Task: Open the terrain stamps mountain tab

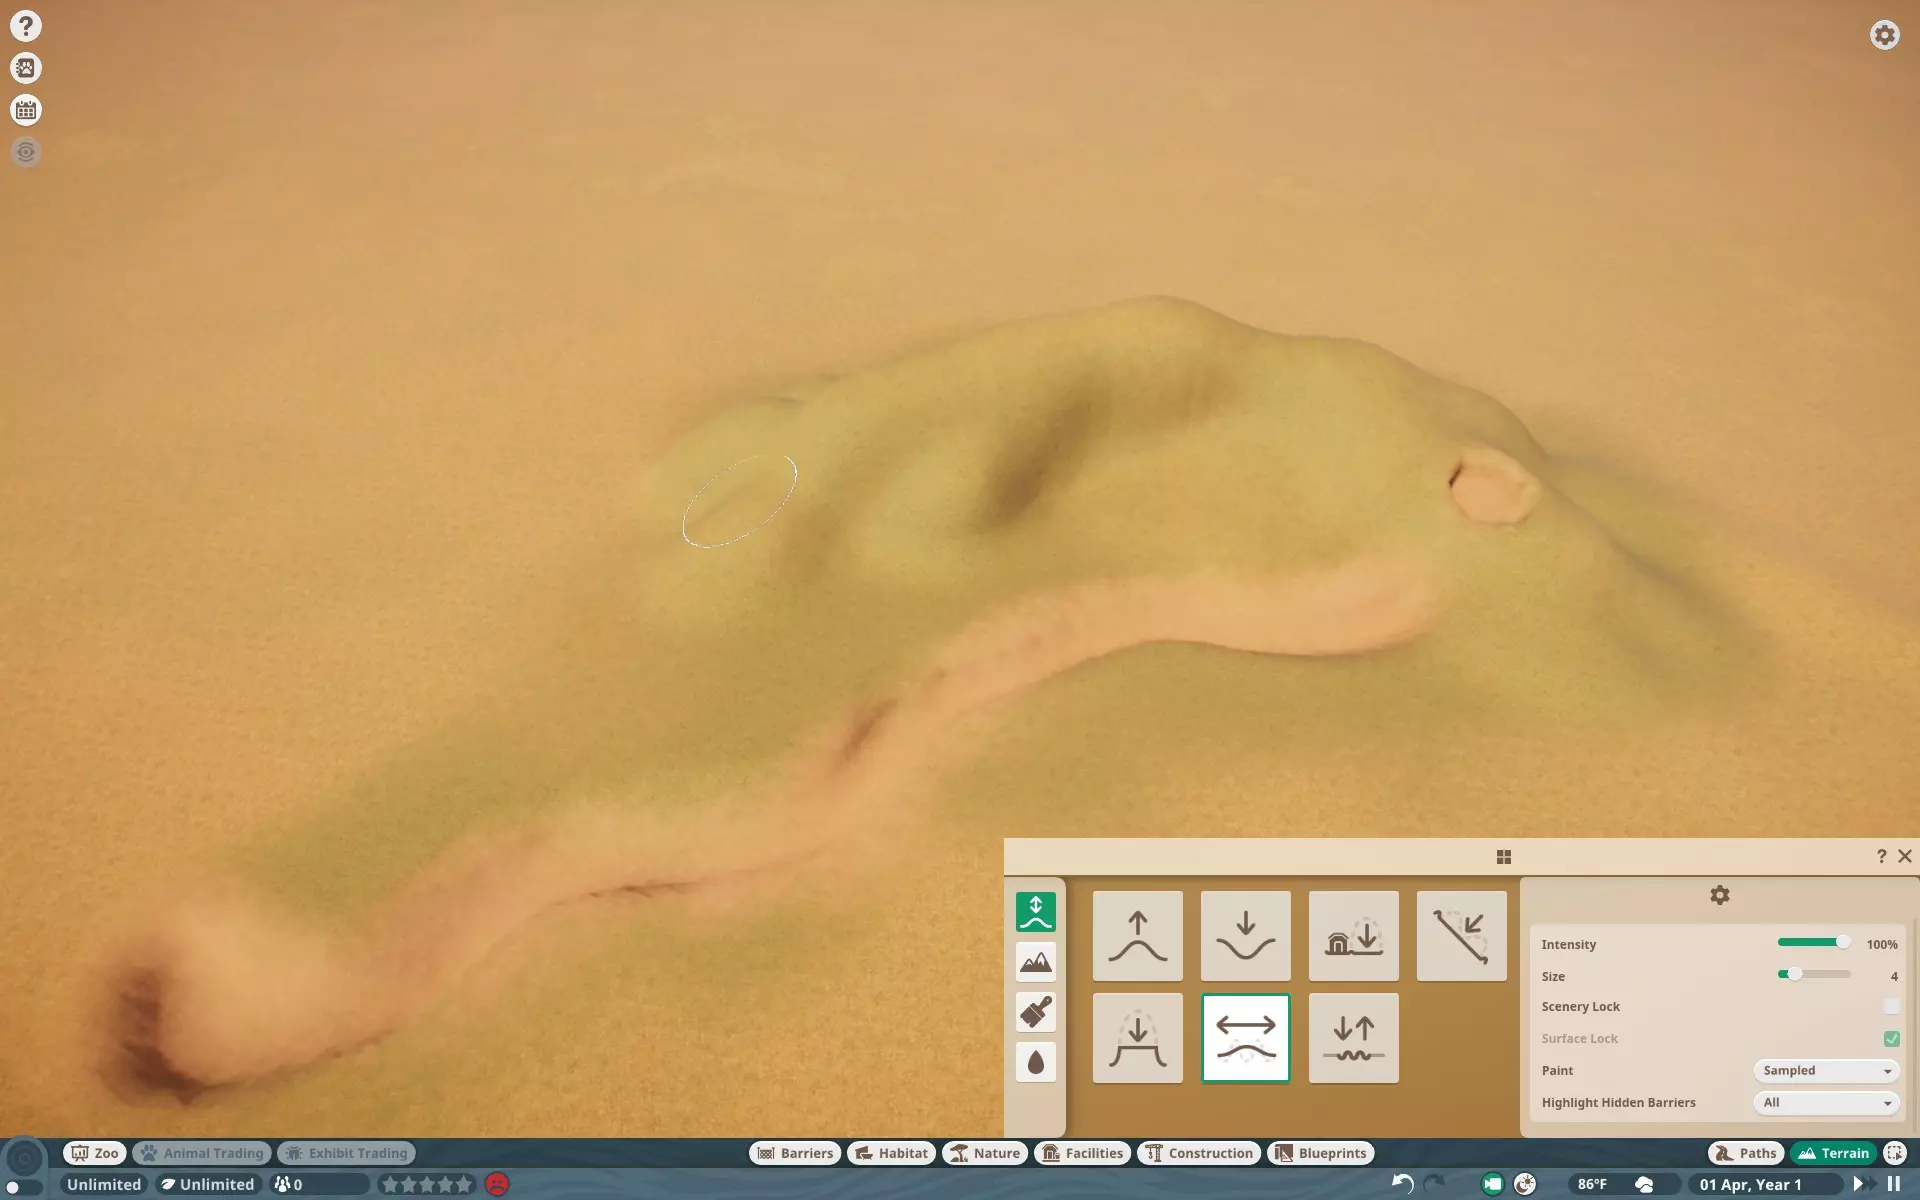Action: click(x=1036, y=962)
